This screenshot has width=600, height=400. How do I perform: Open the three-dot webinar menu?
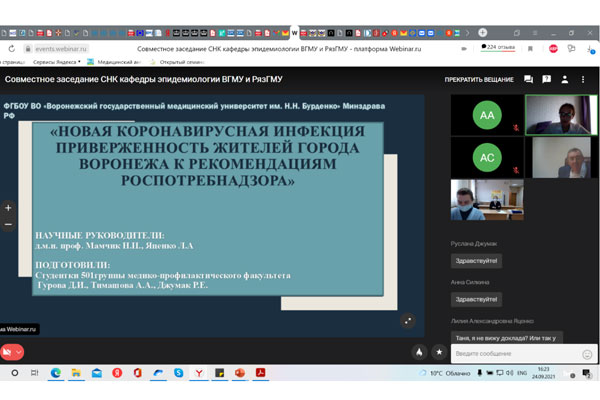point(583,79)
